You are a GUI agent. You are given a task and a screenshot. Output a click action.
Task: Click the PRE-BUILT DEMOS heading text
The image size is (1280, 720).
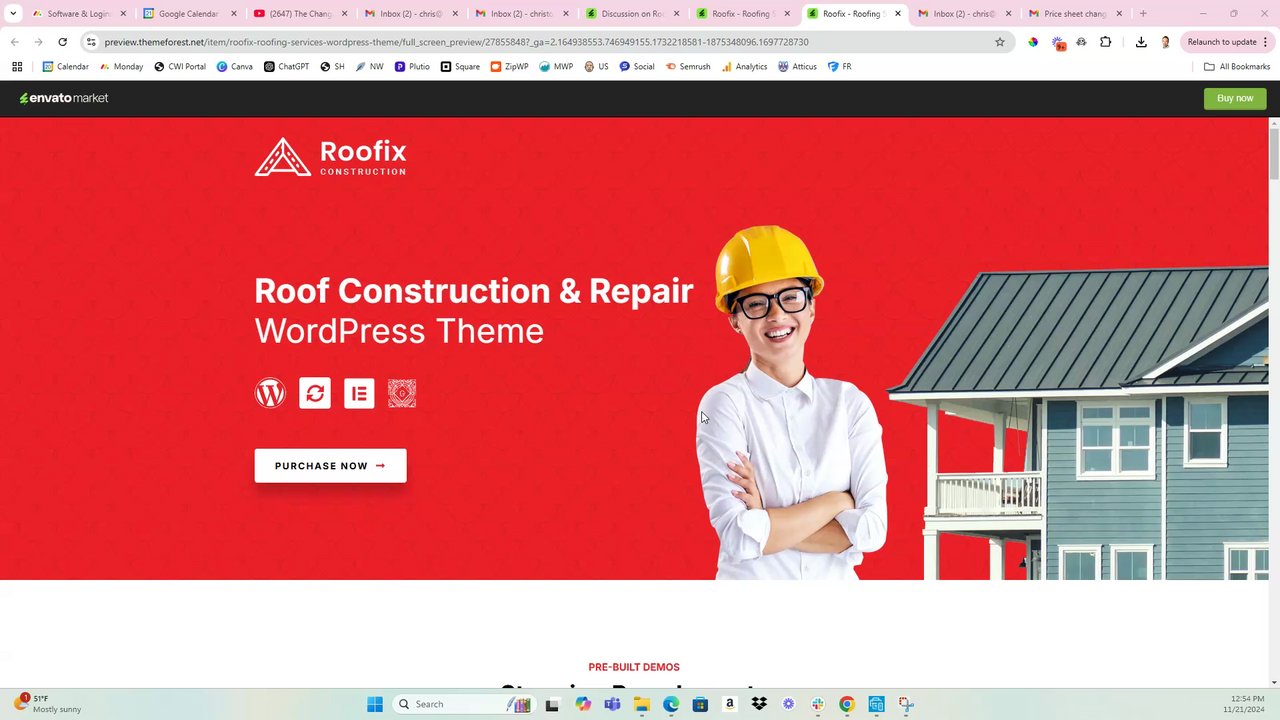[634, 667]
